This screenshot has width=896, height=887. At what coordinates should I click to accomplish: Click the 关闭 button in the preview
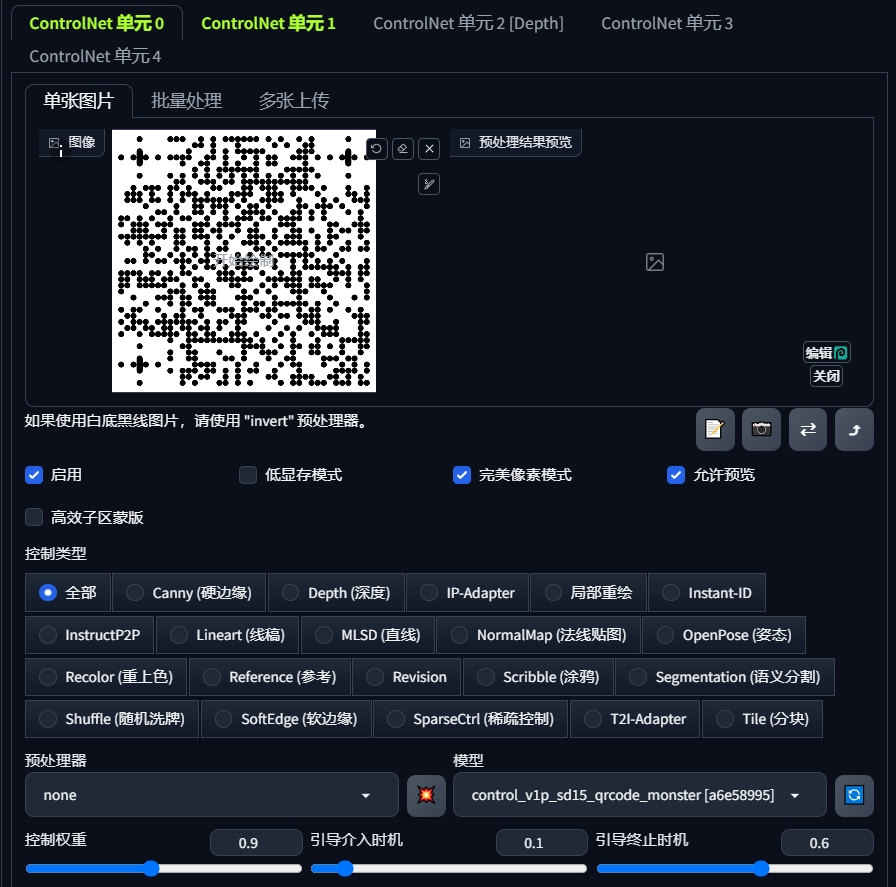pos(826,376)
